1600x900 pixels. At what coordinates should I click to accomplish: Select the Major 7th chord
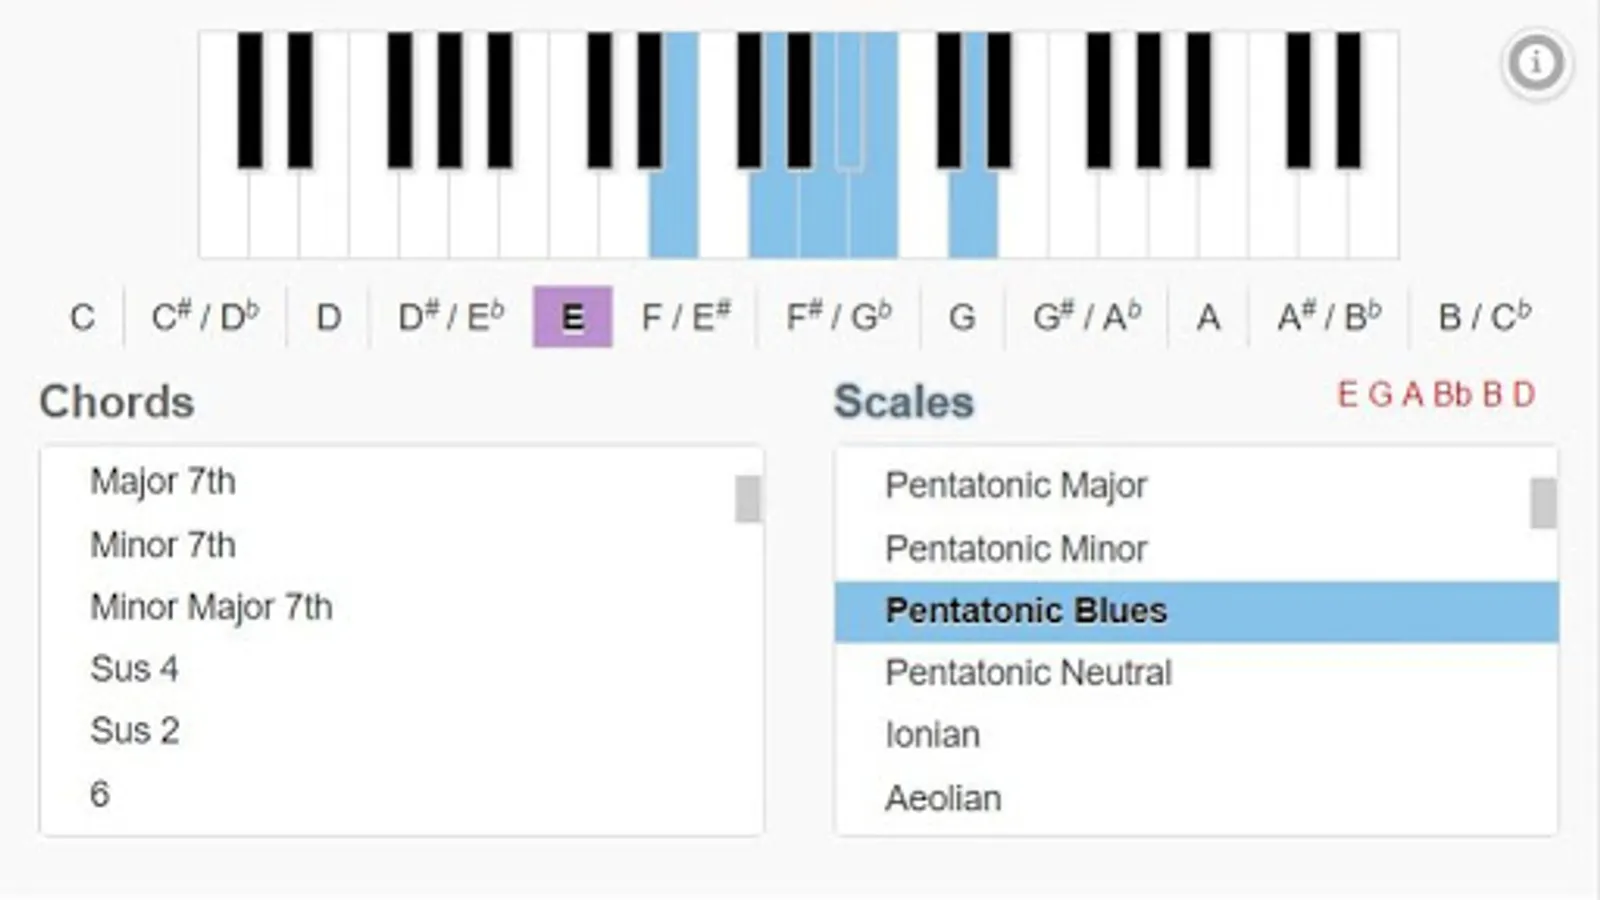point(163,482)
